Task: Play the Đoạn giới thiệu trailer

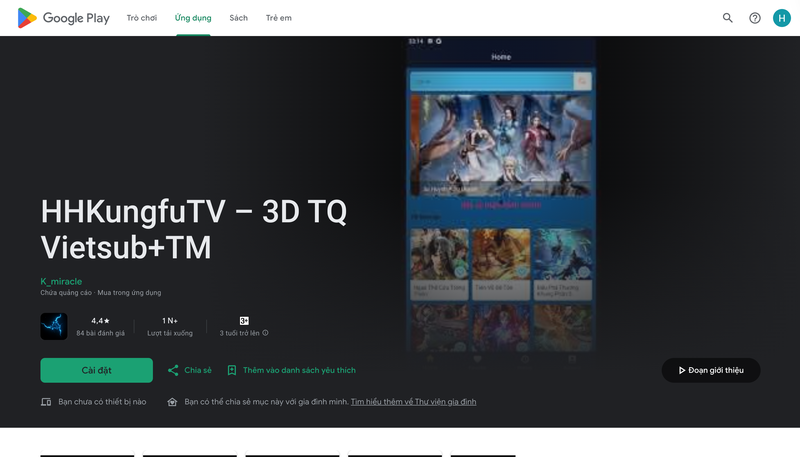Action: point(711,370)
